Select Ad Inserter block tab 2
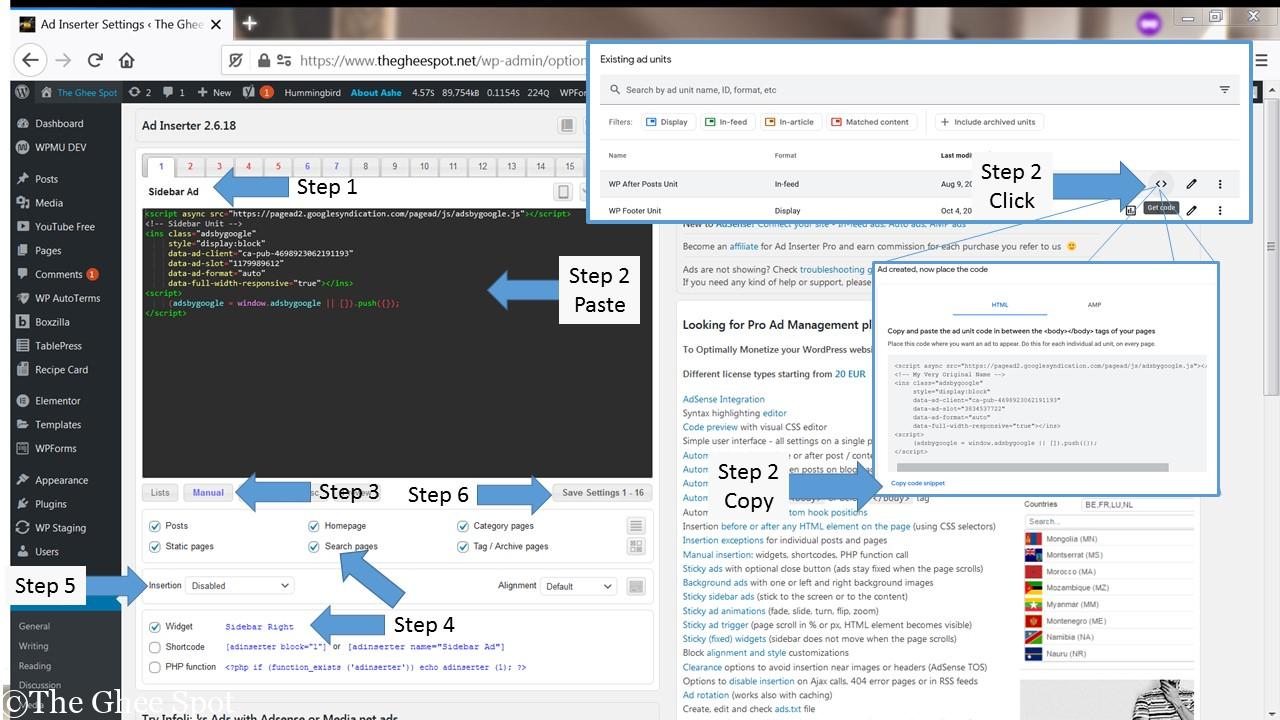Viewport: 1280px width, 720px height. click(190, 166)
